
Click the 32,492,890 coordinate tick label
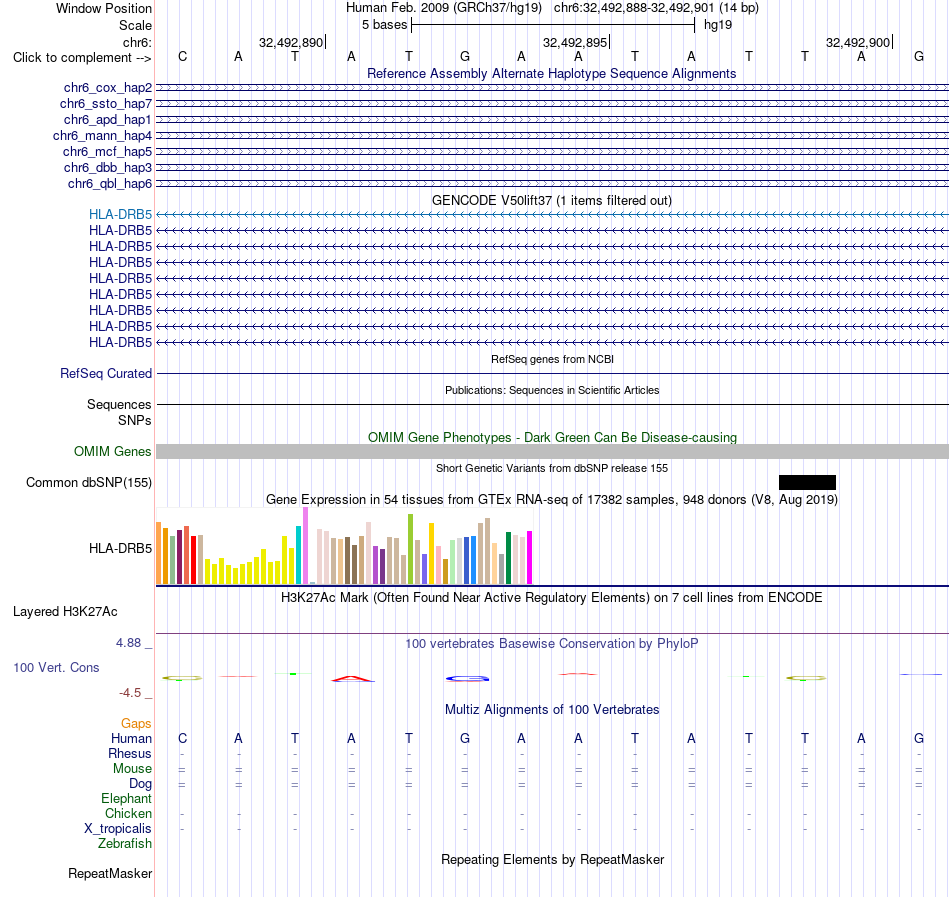click(291, 42)
